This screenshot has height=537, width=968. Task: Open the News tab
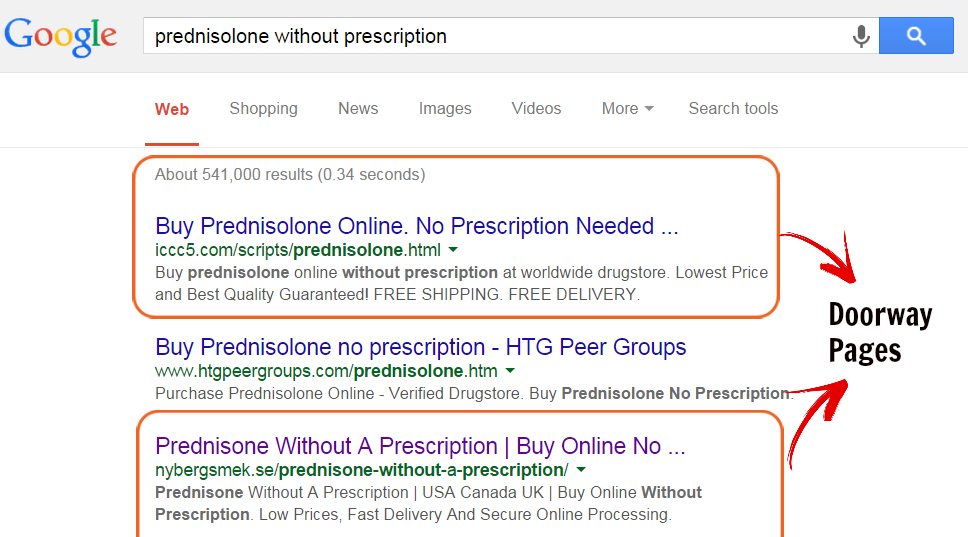pos(358,109)
